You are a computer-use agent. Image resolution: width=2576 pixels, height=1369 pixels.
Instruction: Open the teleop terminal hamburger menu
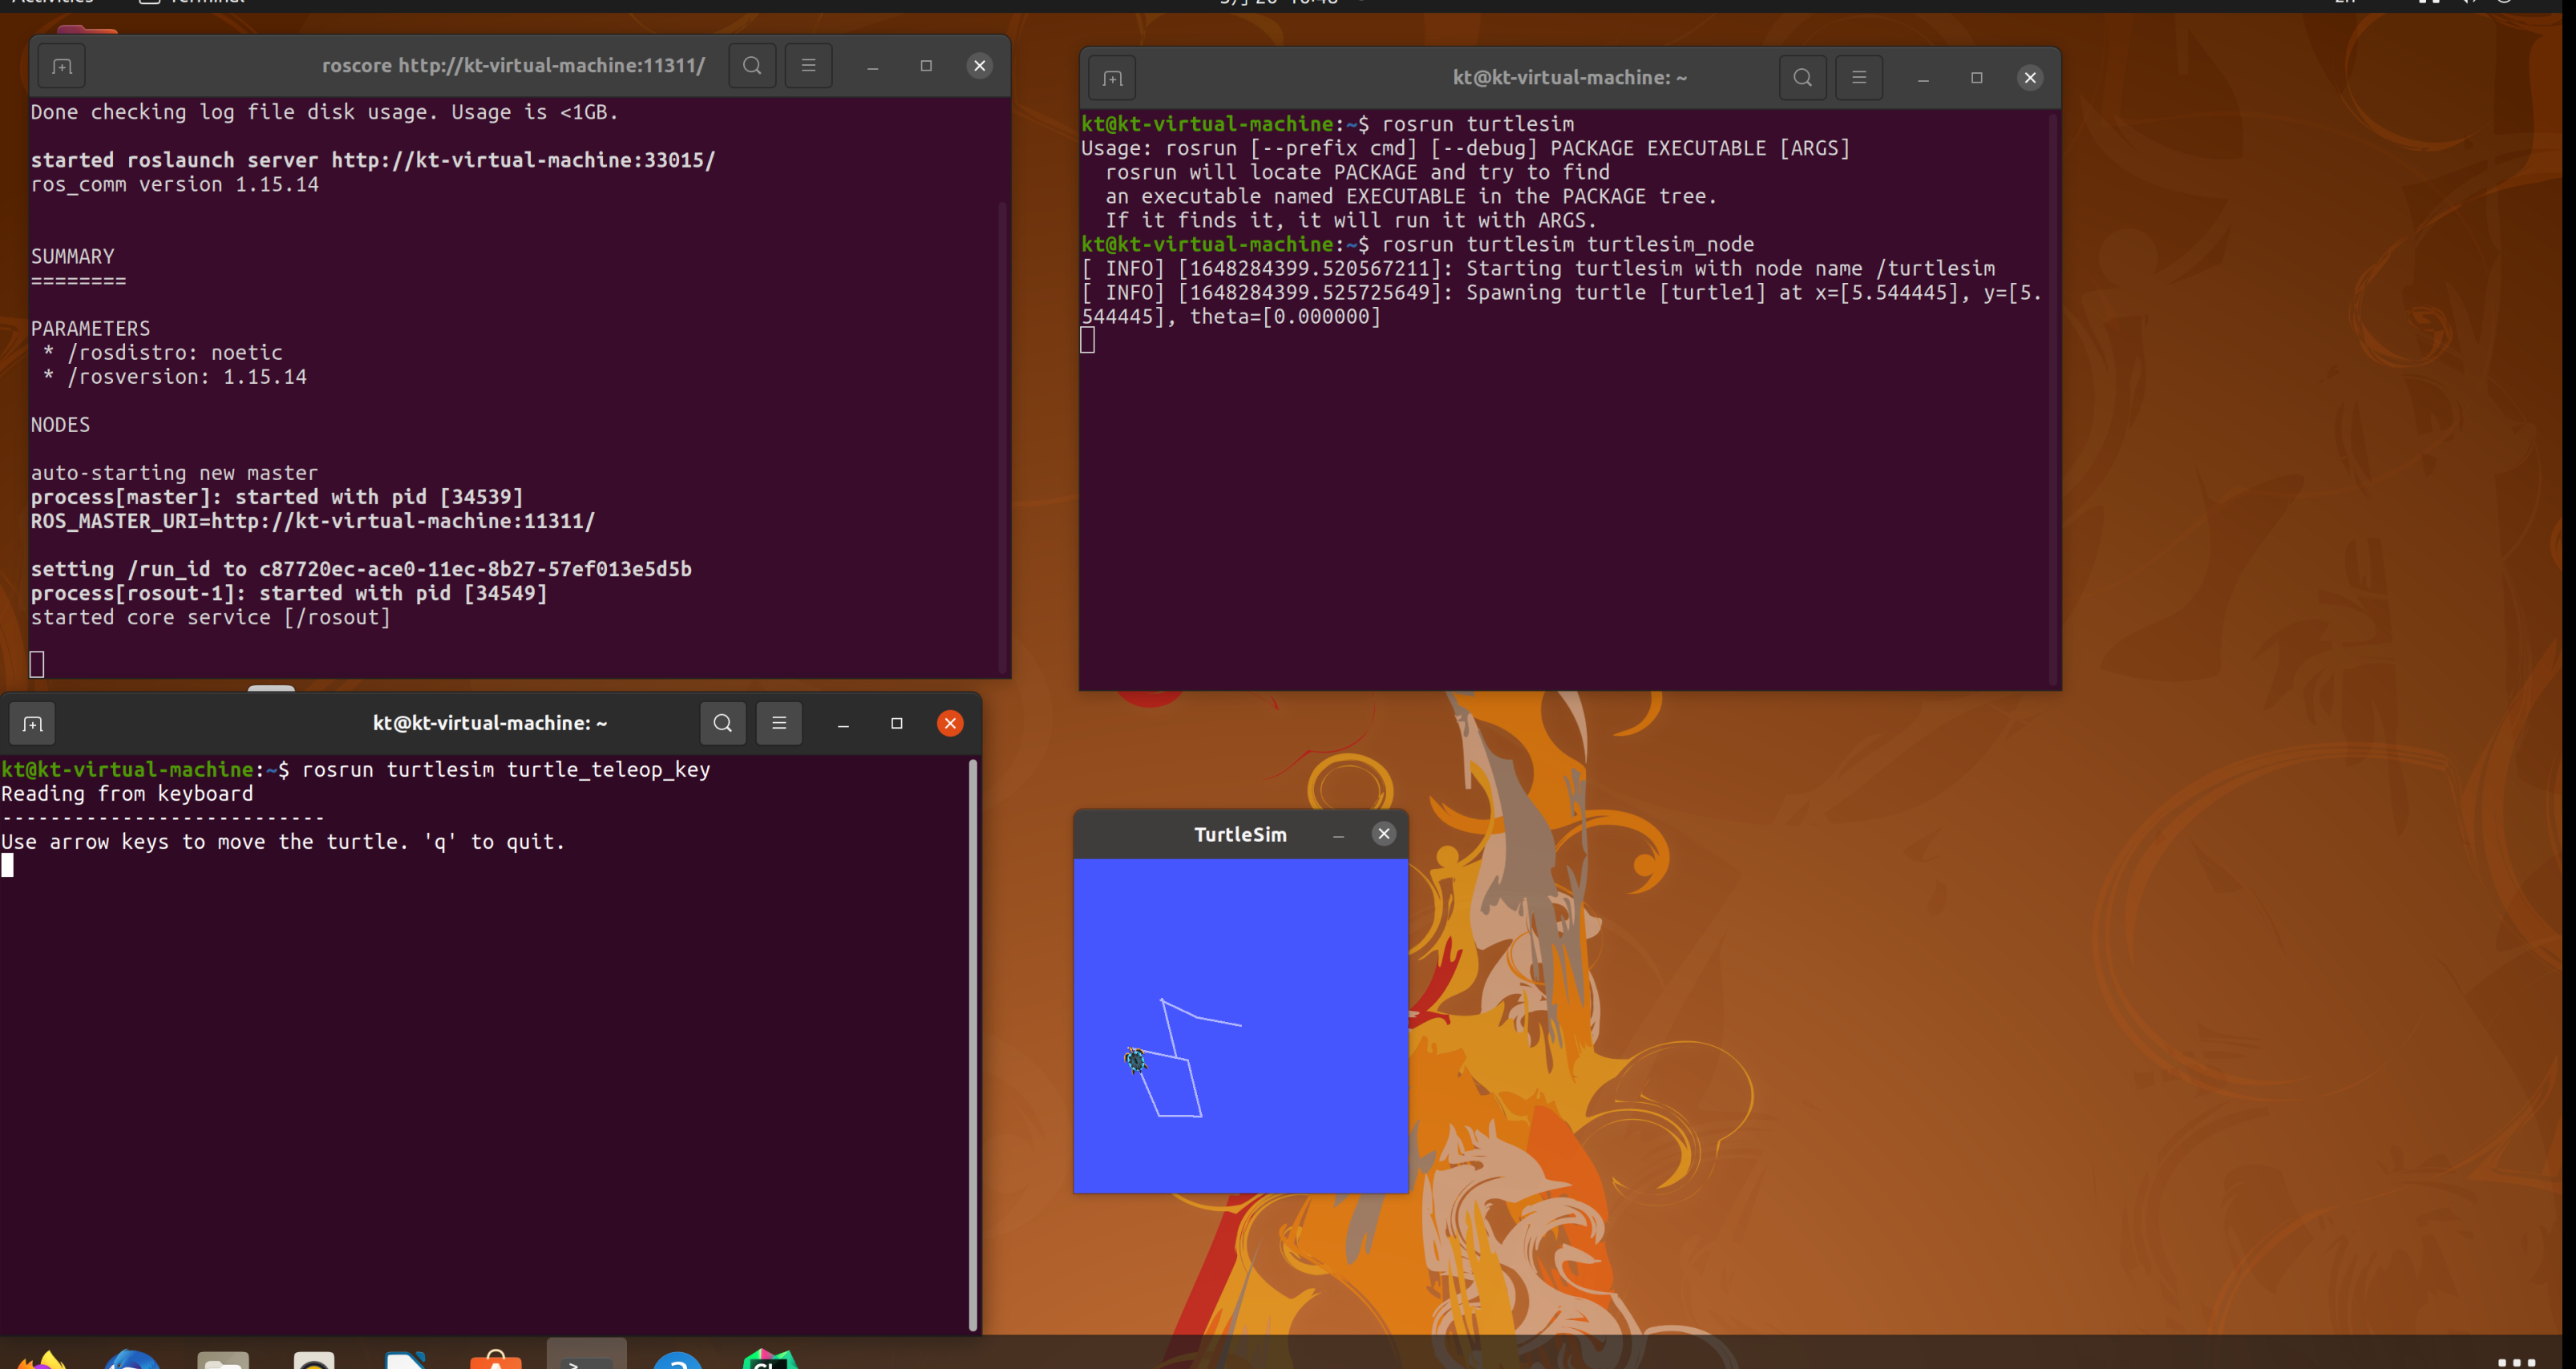[779, 723]
